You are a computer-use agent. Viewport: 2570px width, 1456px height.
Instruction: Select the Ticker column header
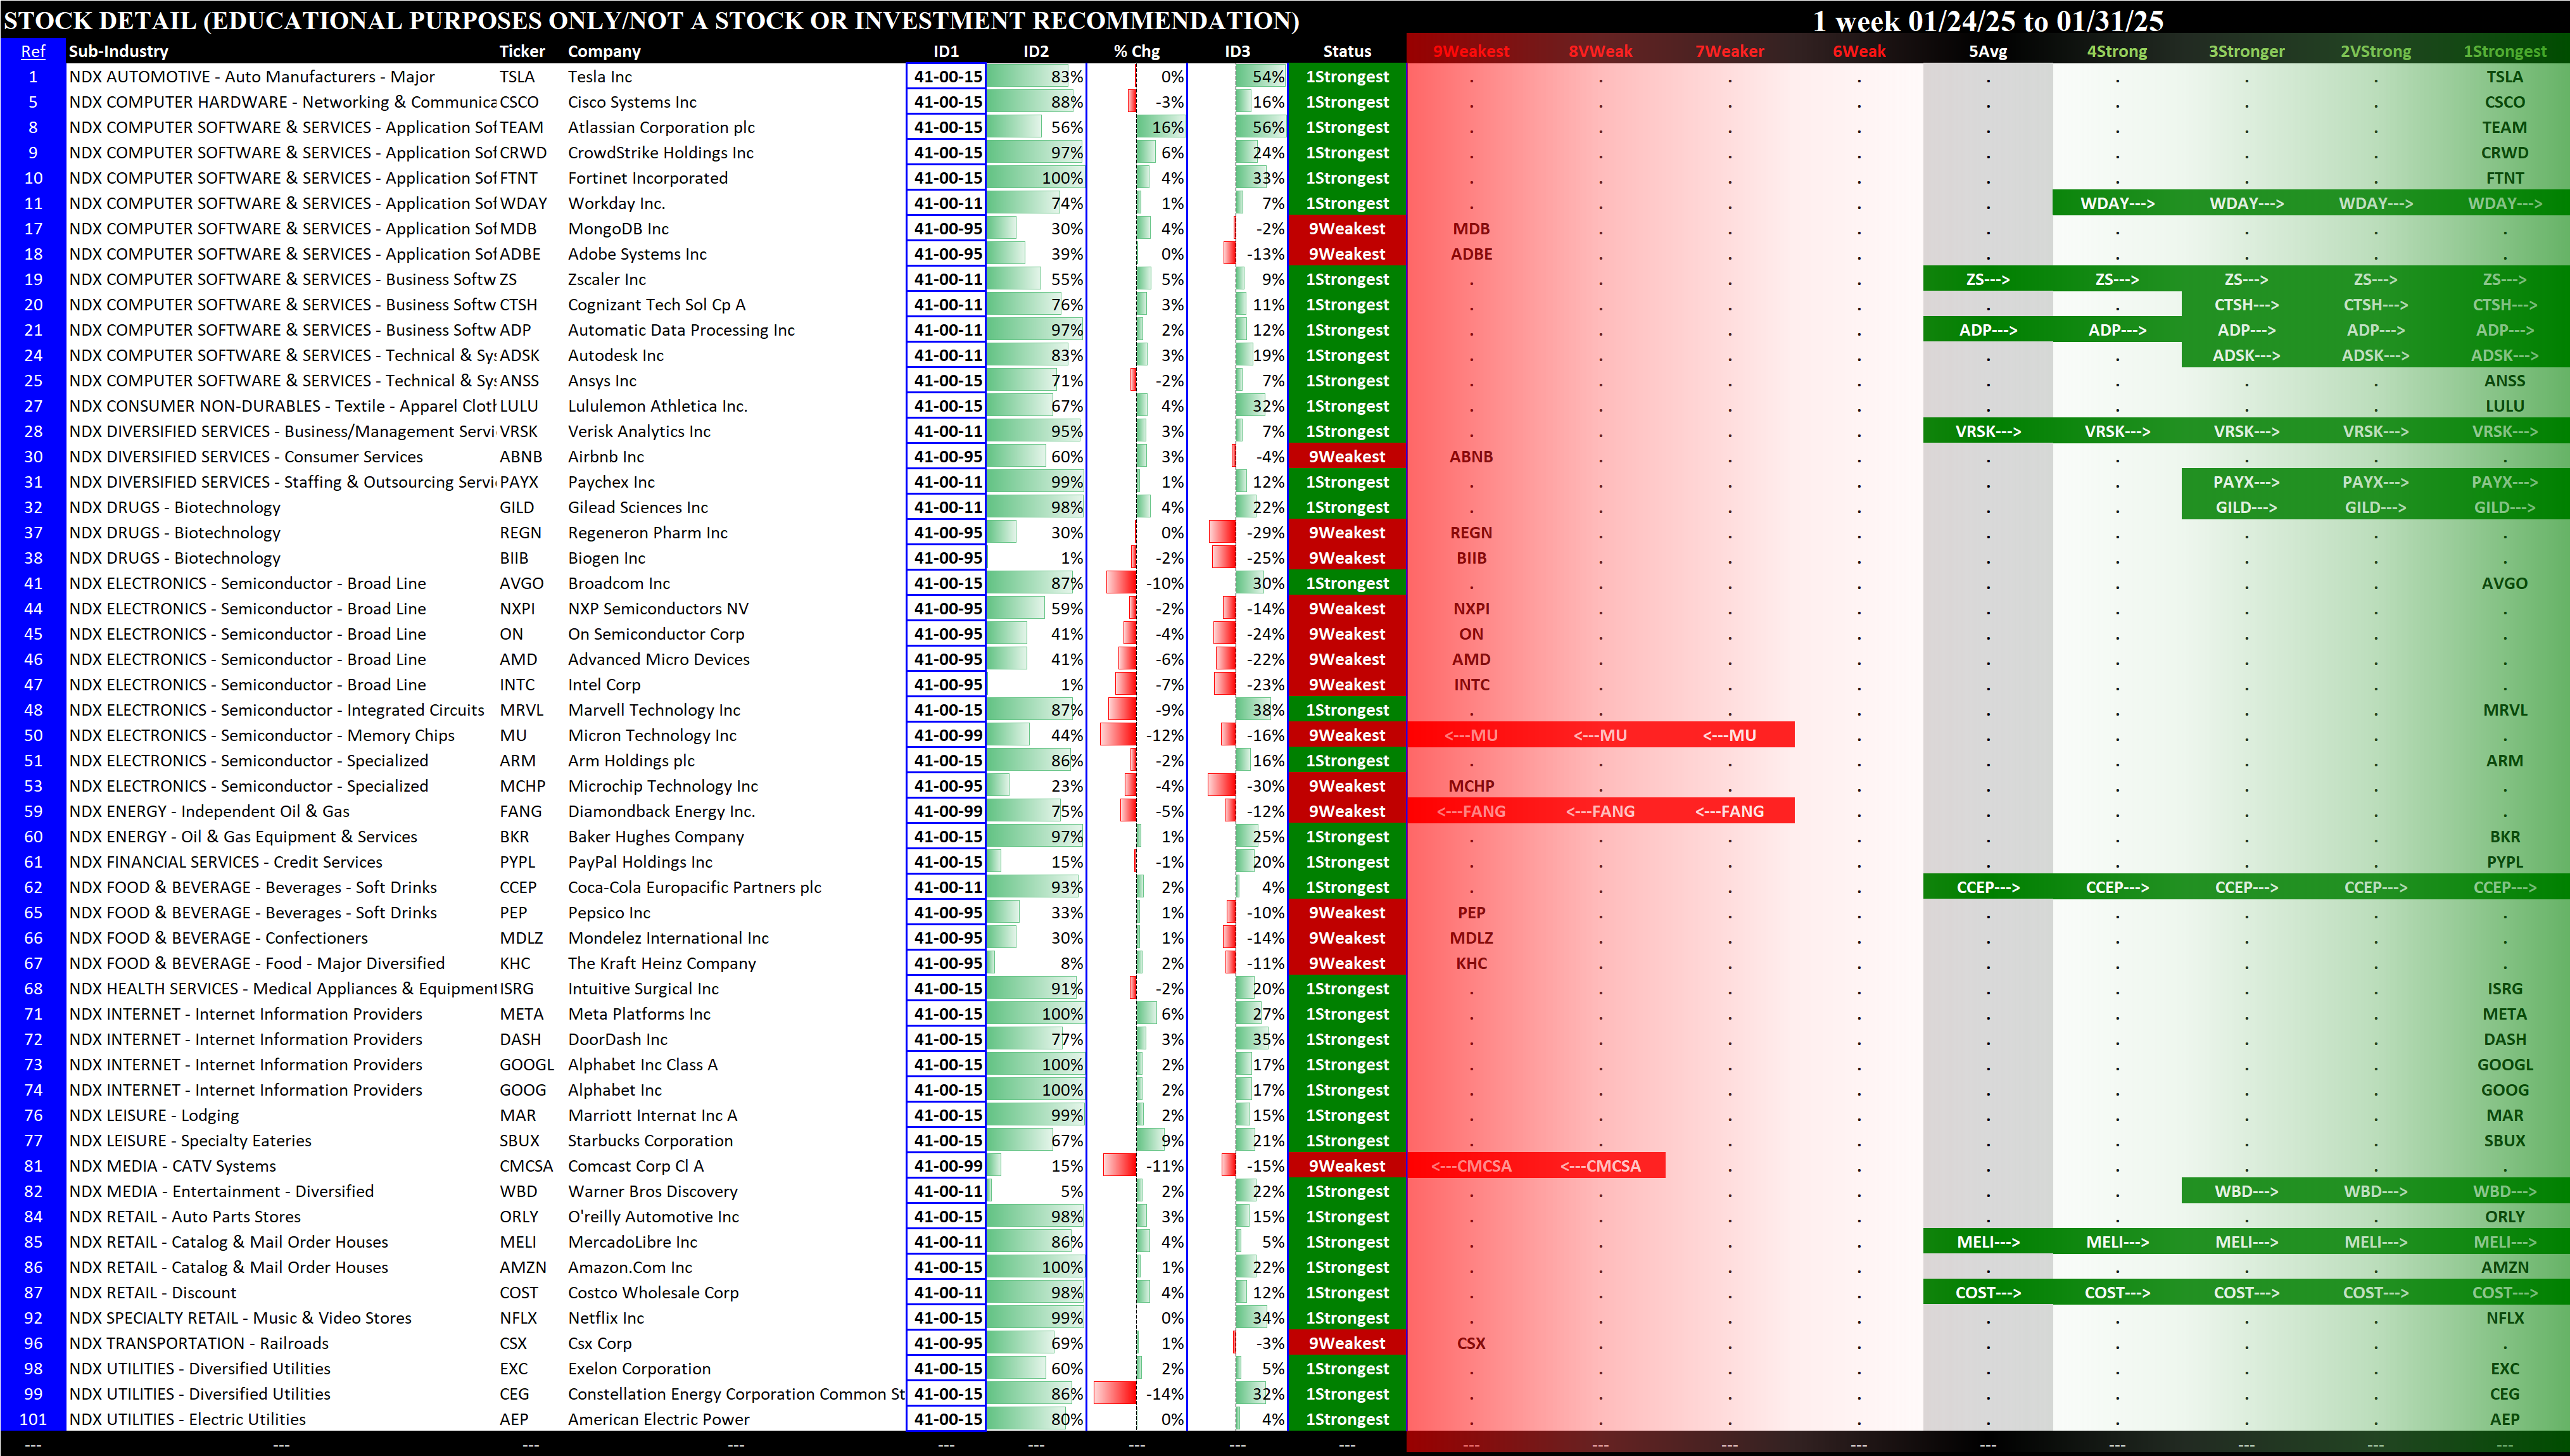522,51
